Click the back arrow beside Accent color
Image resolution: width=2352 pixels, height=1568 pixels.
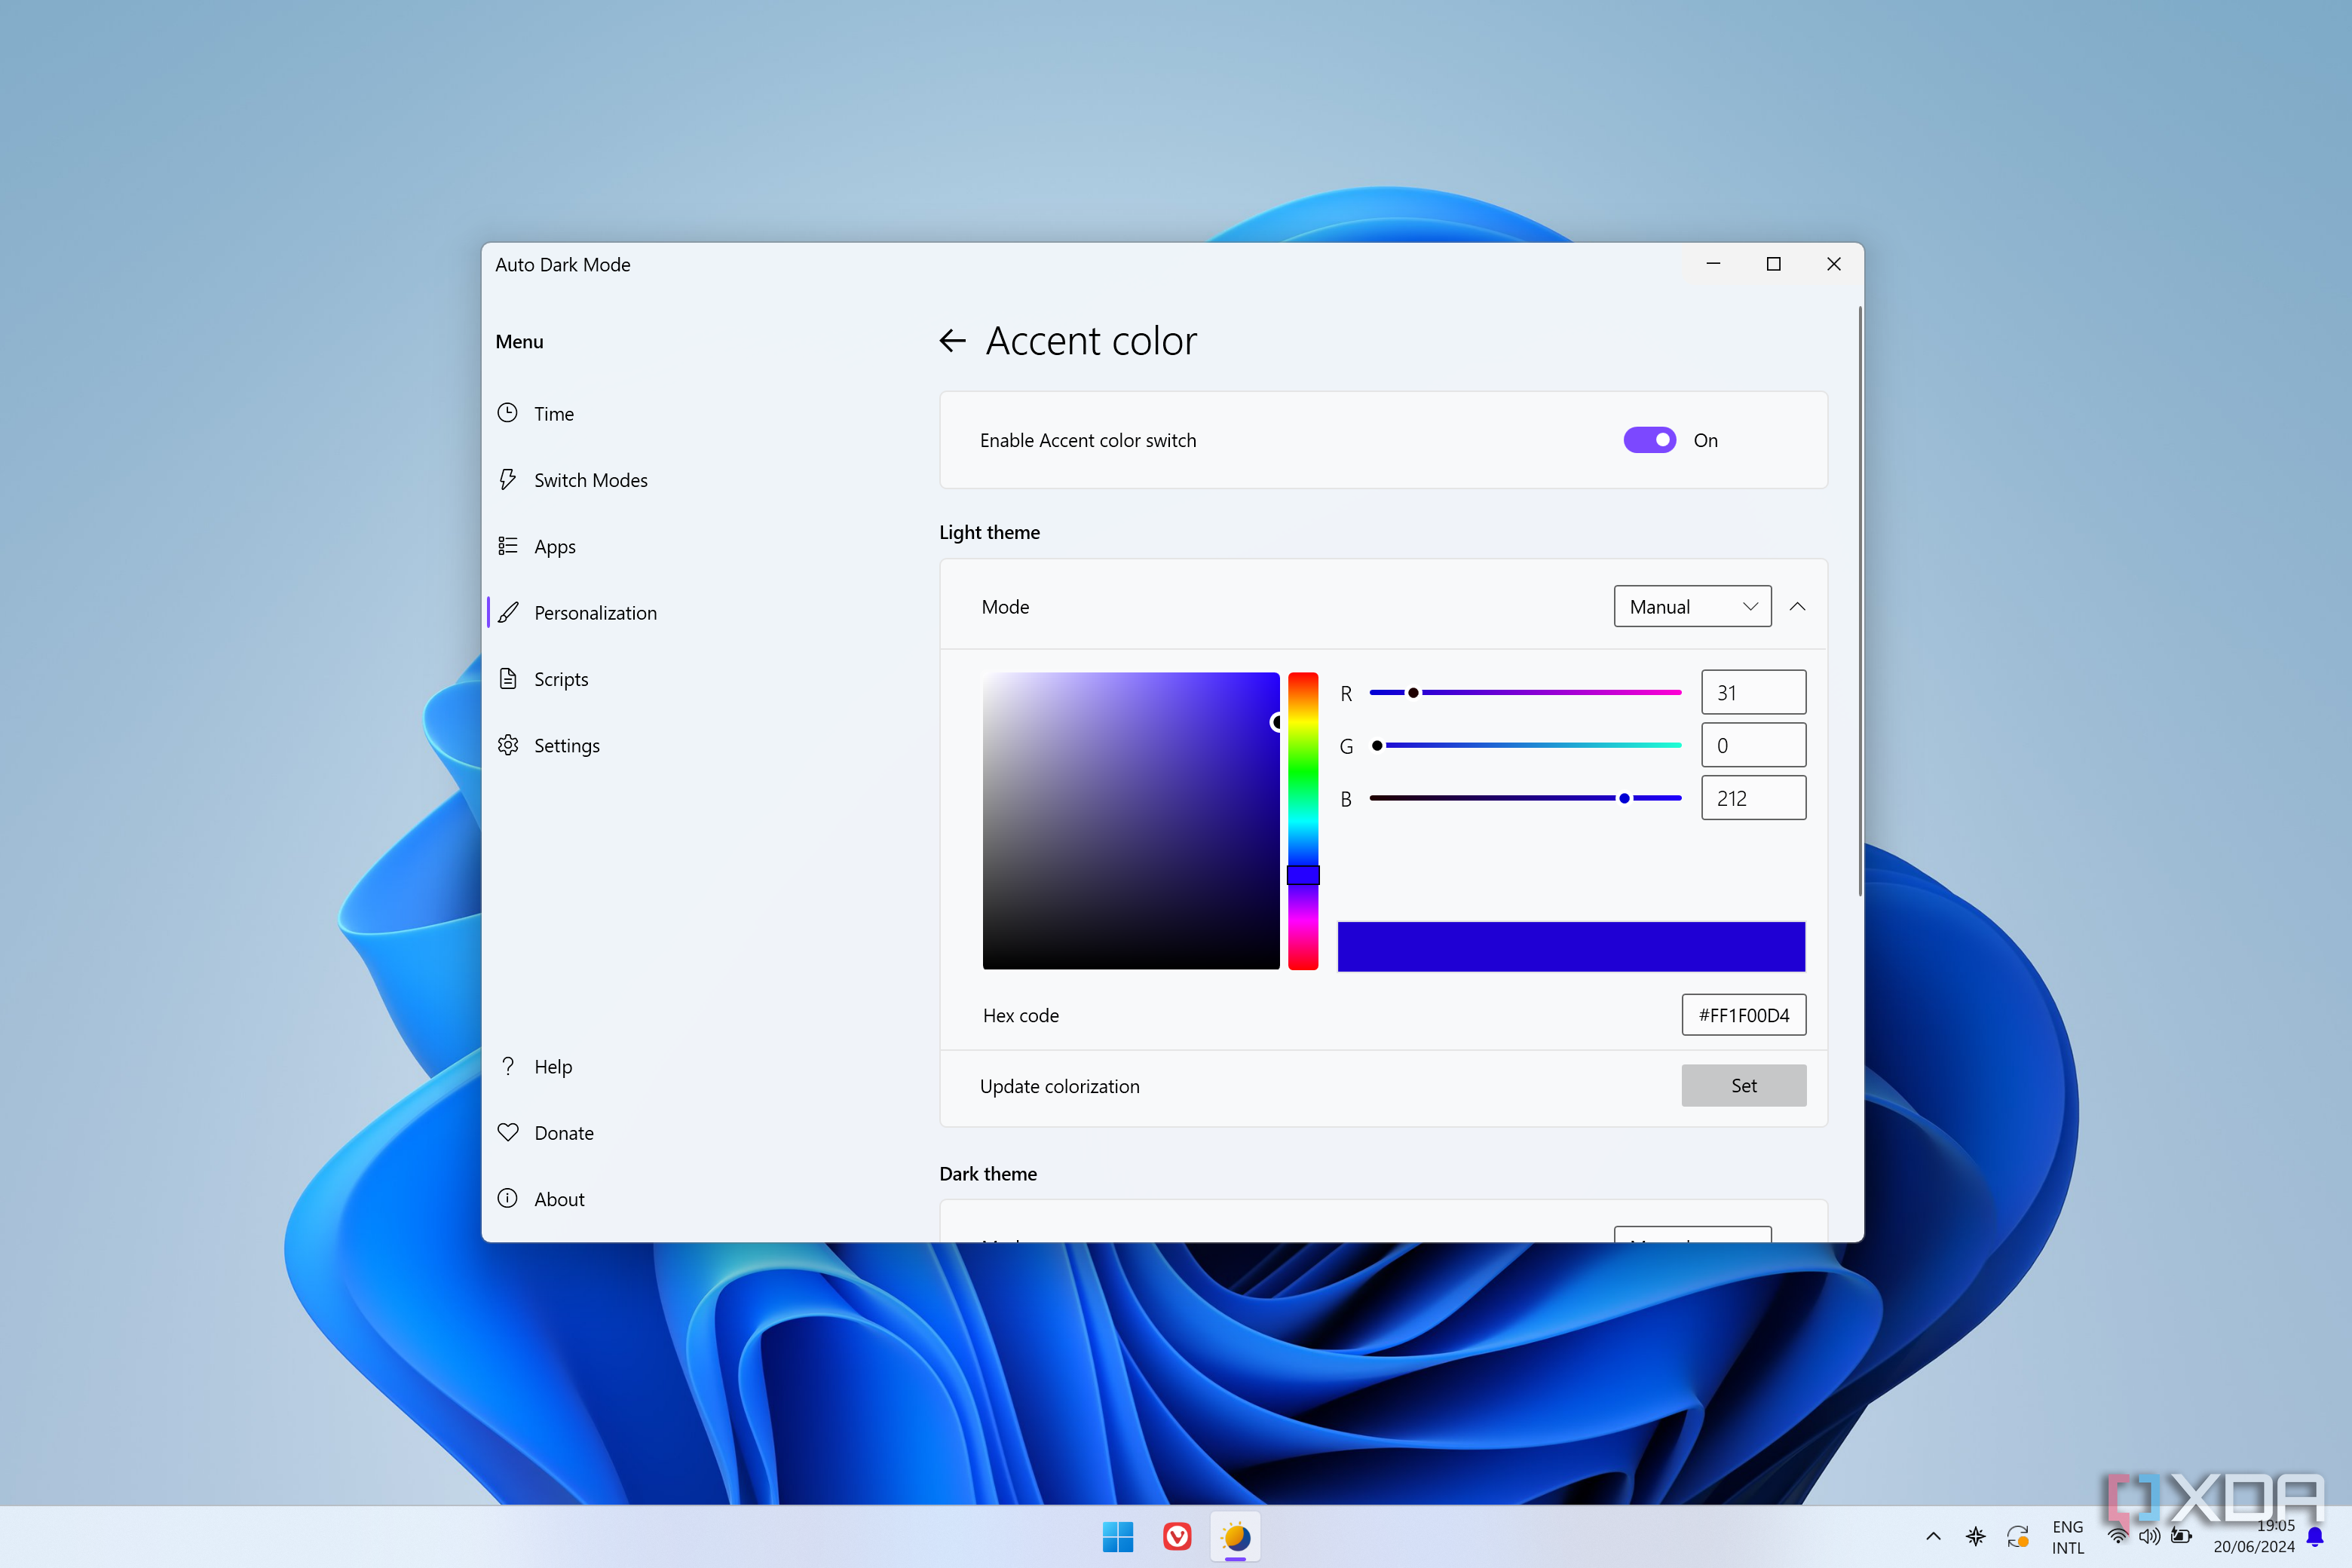952,341
